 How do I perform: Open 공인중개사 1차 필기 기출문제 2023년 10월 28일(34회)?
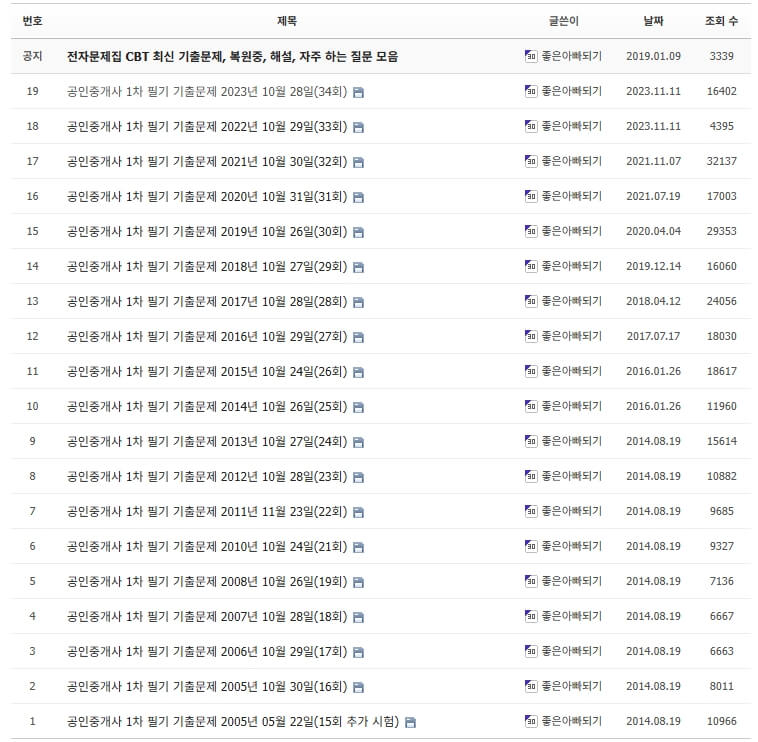pos(207,91)
